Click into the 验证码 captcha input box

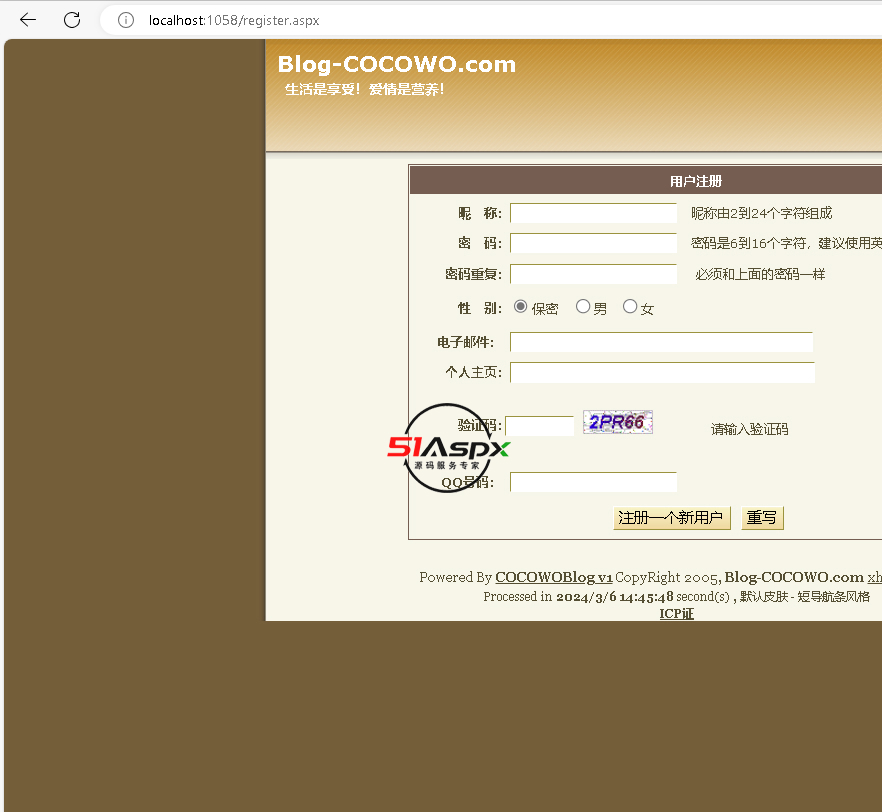point(539,426)
